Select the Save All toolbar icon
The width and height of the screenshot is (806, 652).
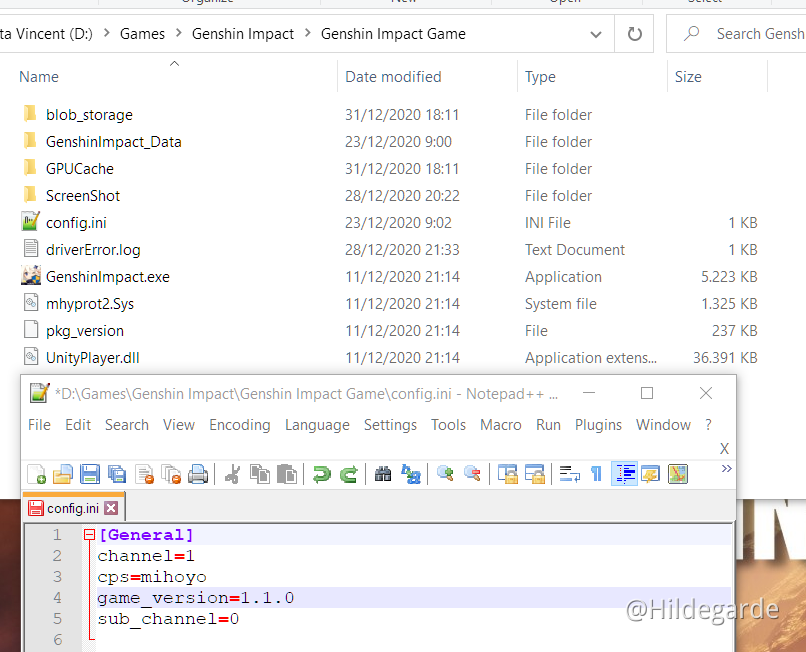tap(118, 473)
